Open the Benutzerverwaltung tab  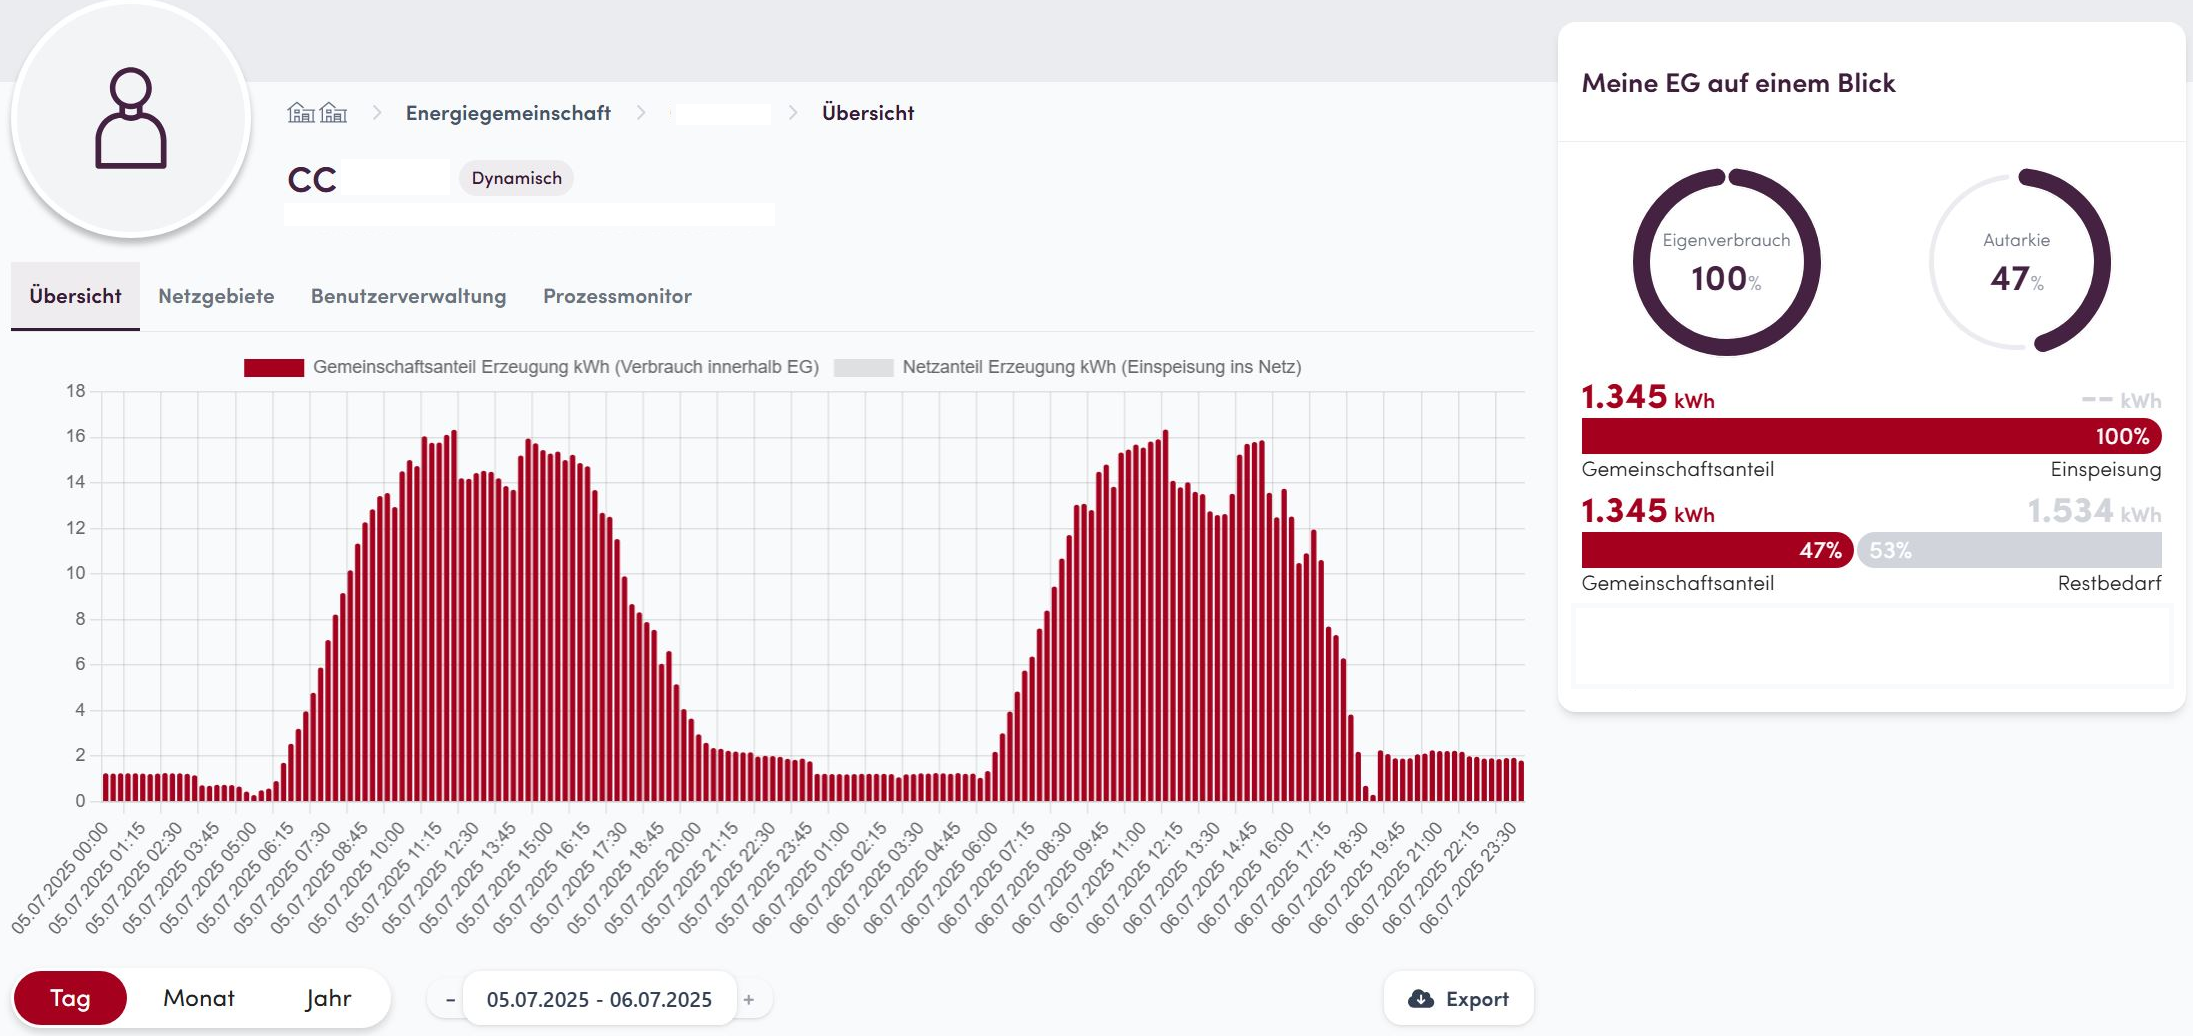(408, 296)
